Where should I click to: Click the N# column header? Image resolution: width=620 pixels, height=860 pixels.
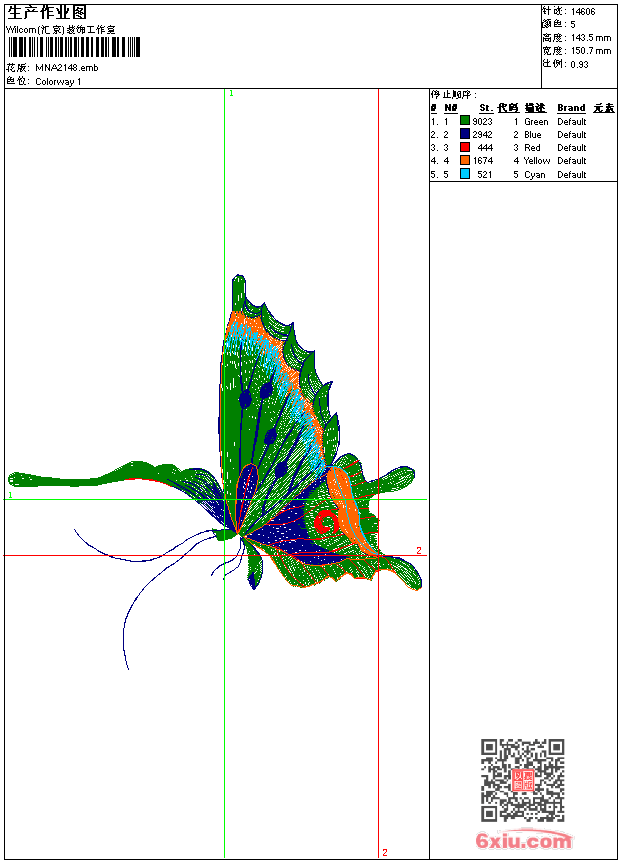point(451,108)
